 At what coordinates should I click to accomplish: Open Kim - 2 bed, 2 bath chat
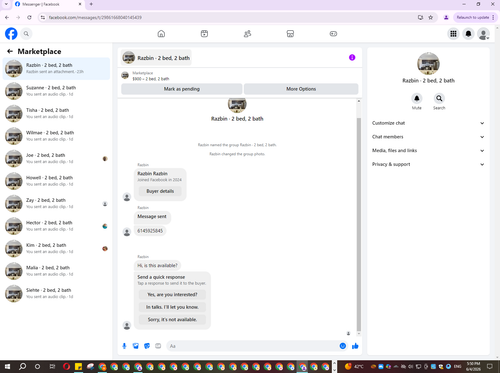click(56, 248)
